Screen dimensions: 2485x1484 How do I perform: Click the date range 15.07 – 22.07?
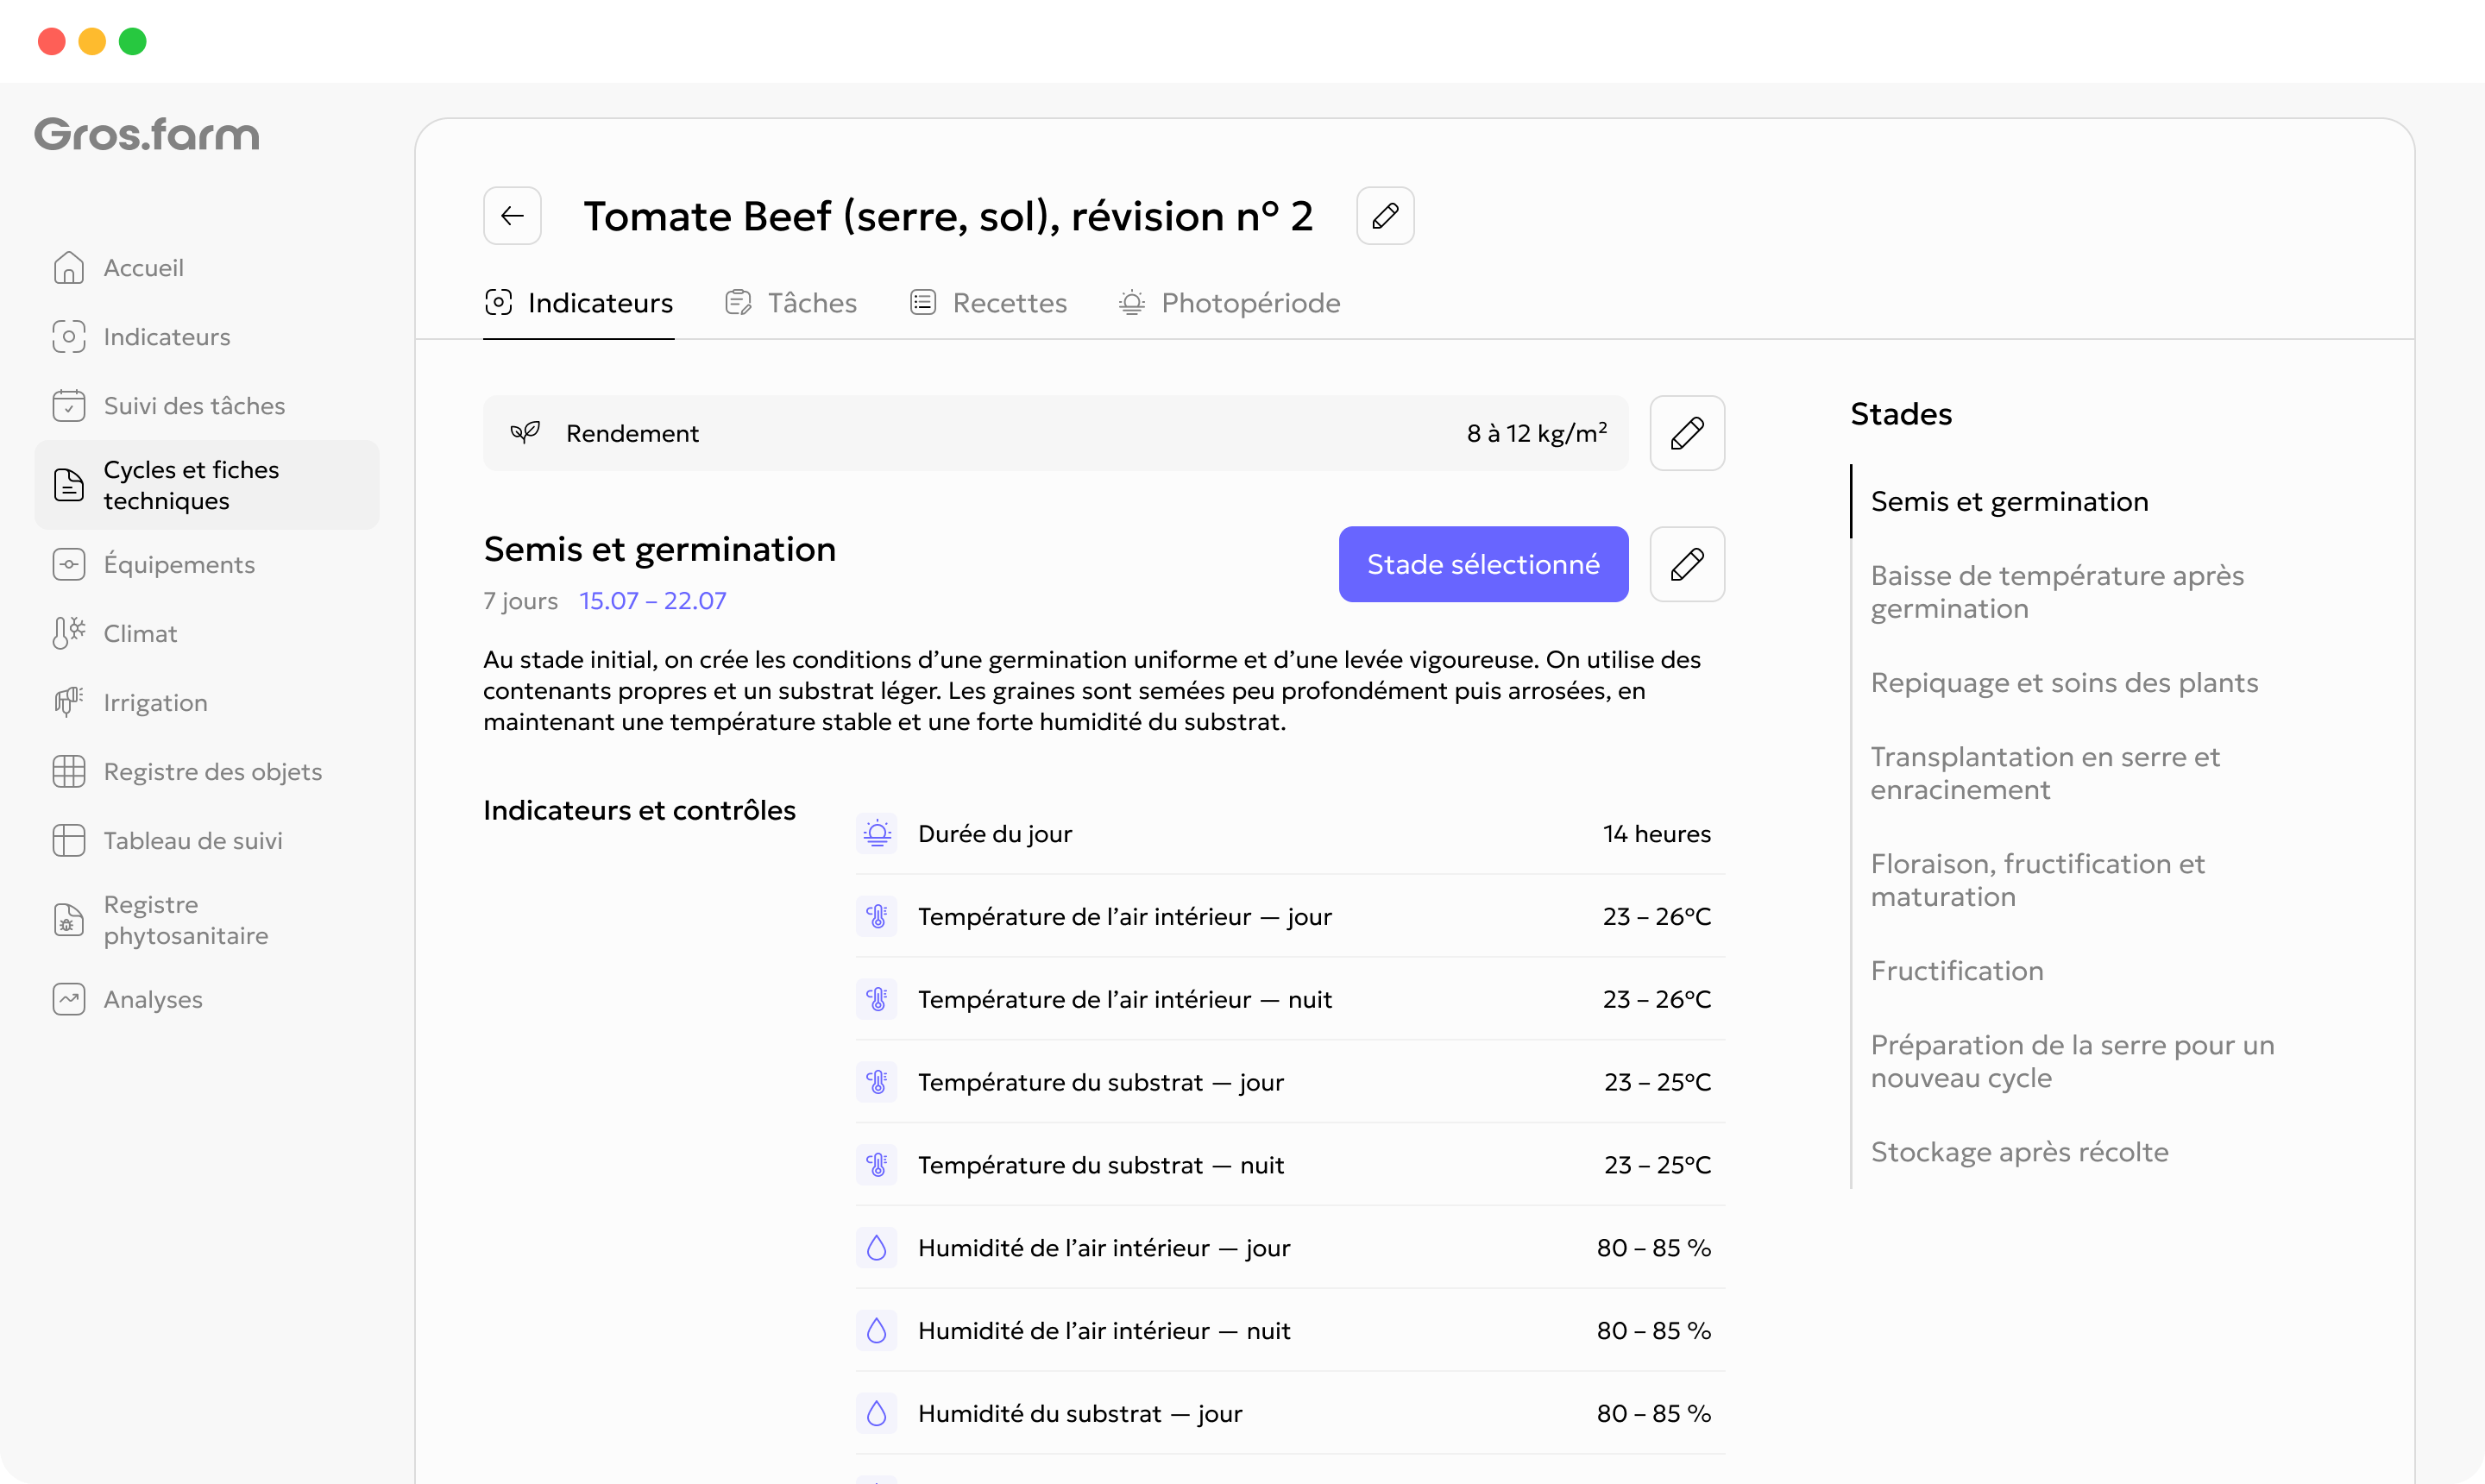653,601
